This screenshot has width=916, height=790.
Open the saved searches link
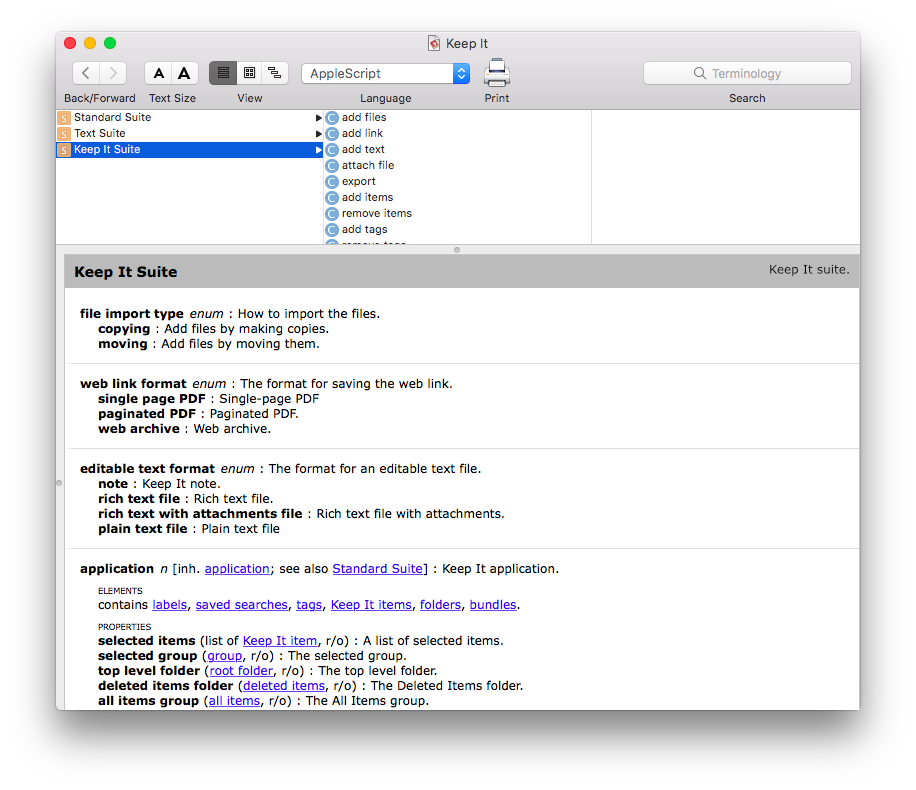tap(242, 605)
